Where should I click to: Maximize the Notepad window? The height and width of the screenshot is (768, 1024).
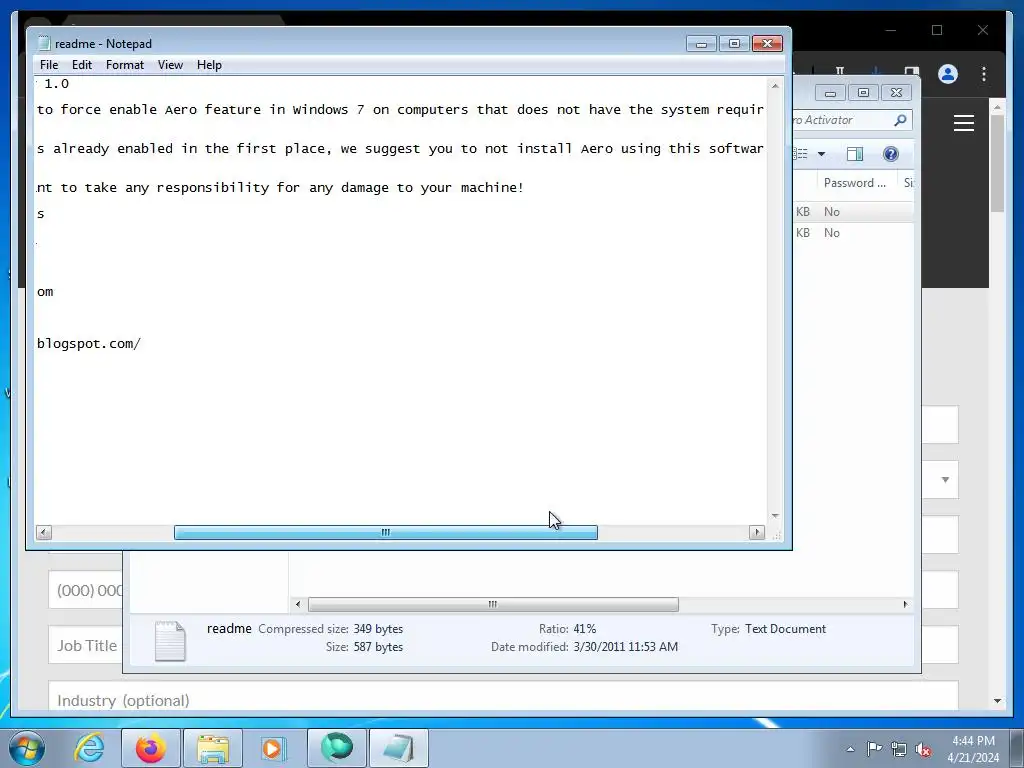(x=734, y=44)
